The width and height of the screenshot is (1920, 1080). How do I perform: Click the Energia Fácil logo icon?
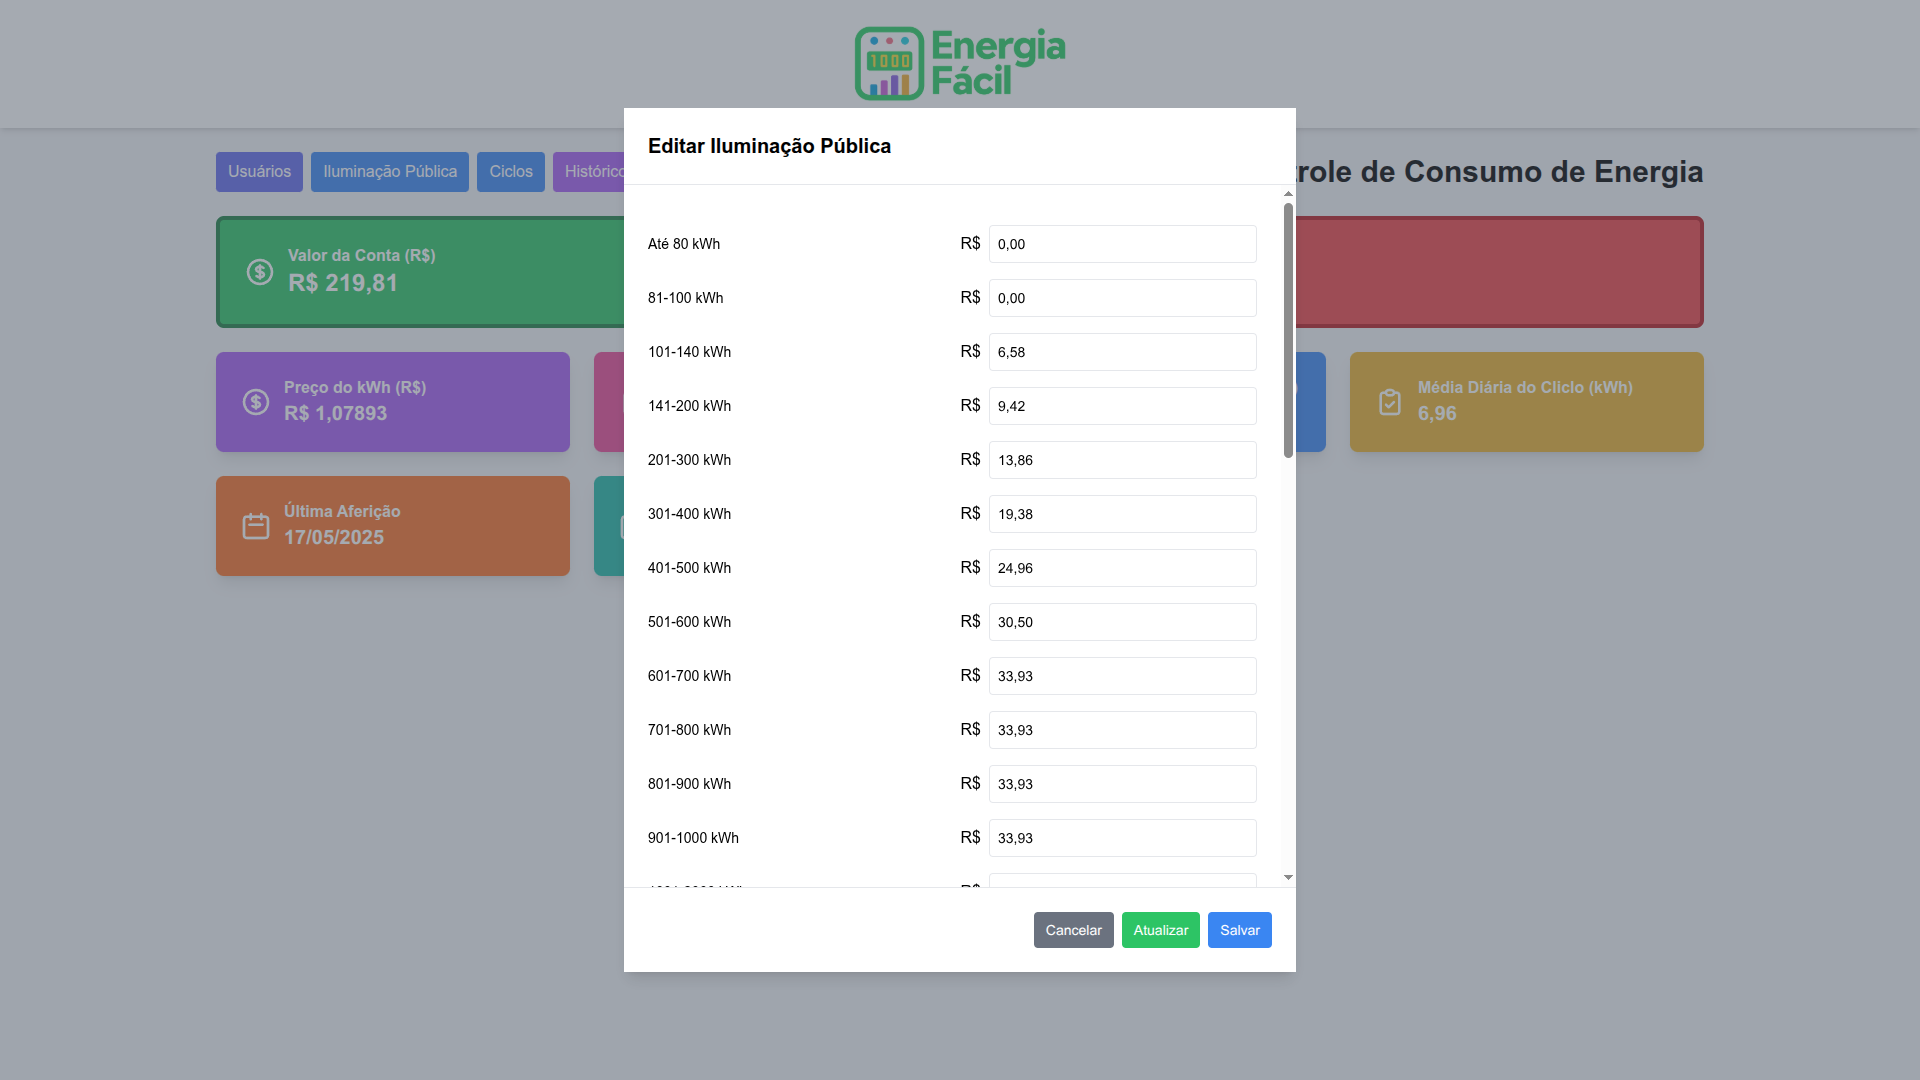[889, 64]
